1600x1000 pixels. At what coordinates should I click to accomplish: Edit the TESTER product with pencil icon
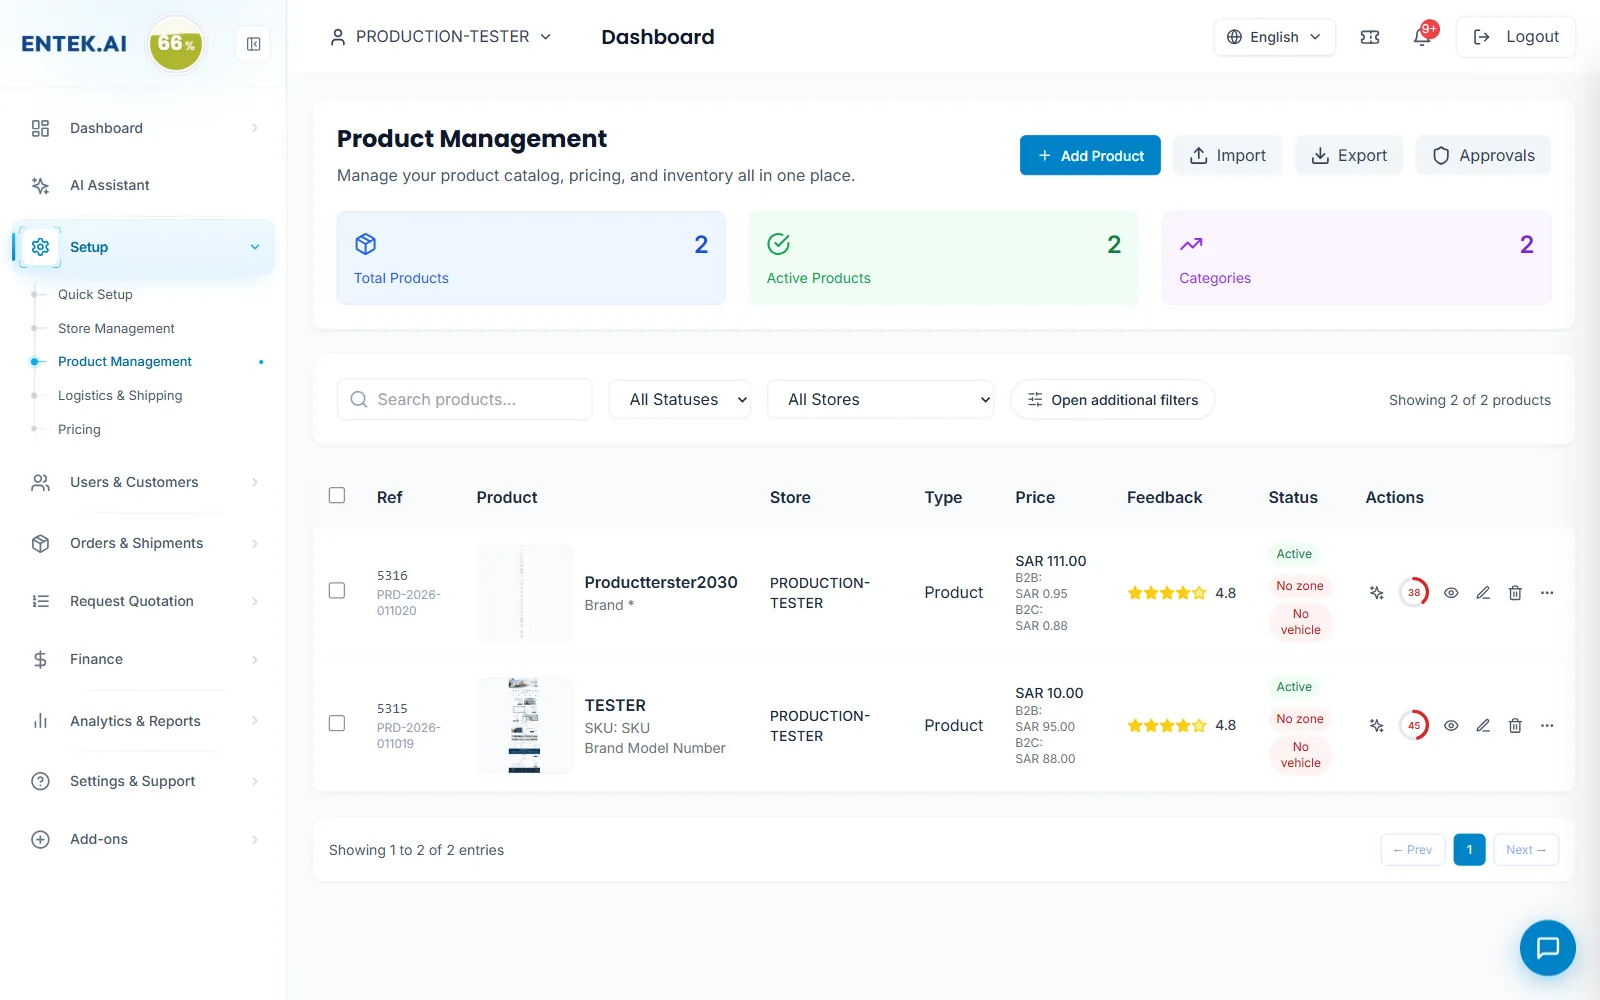1483,726
